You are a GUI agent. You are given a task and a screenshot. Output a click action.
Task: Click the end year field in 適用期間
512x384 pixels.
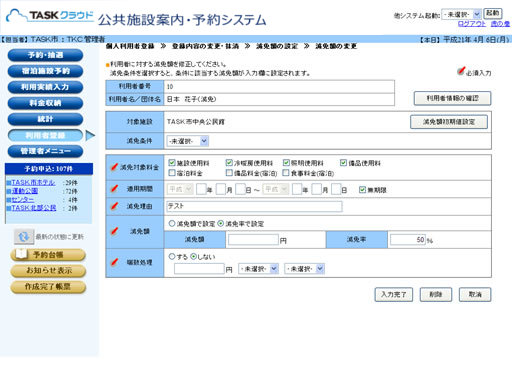pyautogui.click(x=297, y=189)
